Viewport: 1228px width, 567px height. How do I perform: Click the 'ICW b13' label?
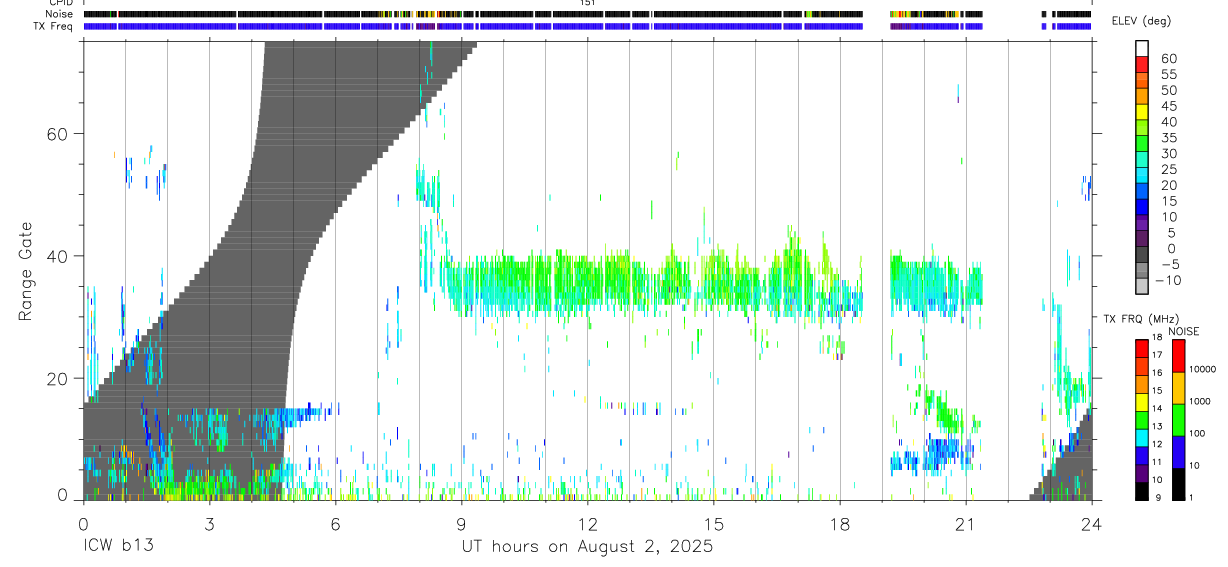coord(119,547)
